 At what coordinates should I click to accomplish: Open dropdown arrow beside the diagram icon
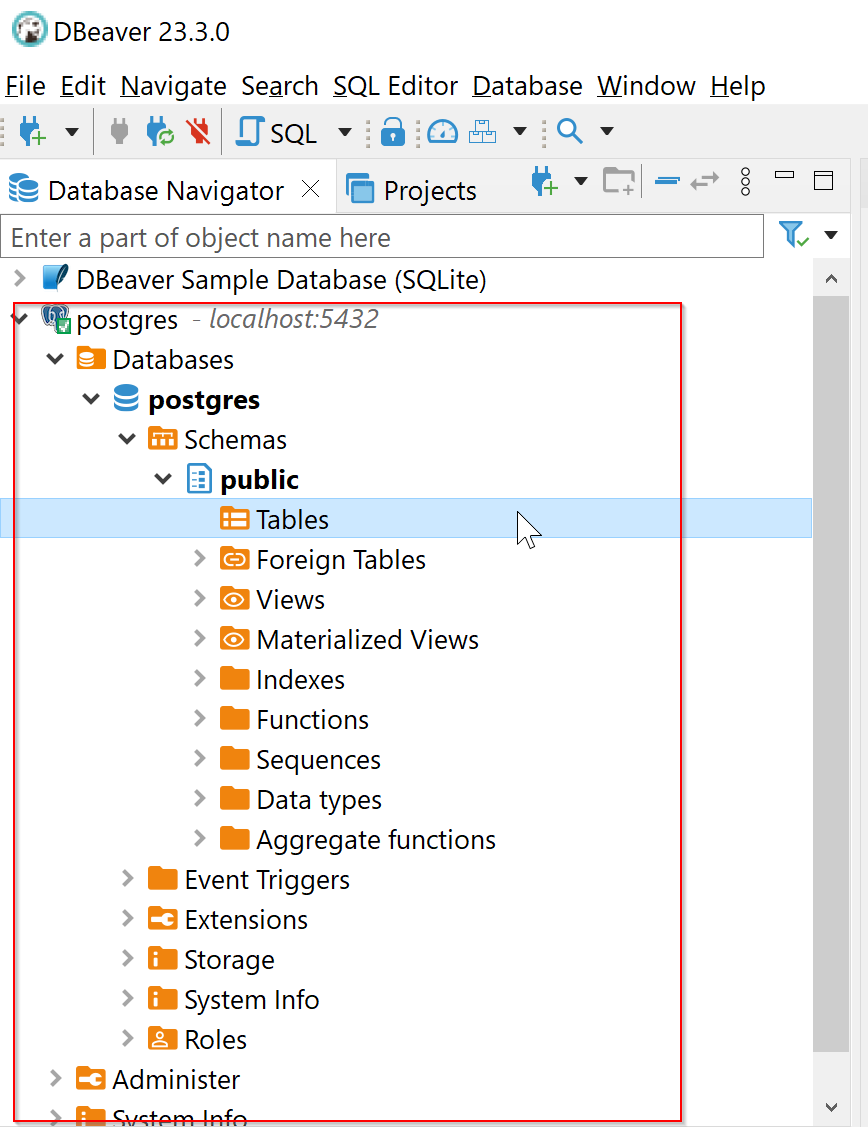coord(520,131)
